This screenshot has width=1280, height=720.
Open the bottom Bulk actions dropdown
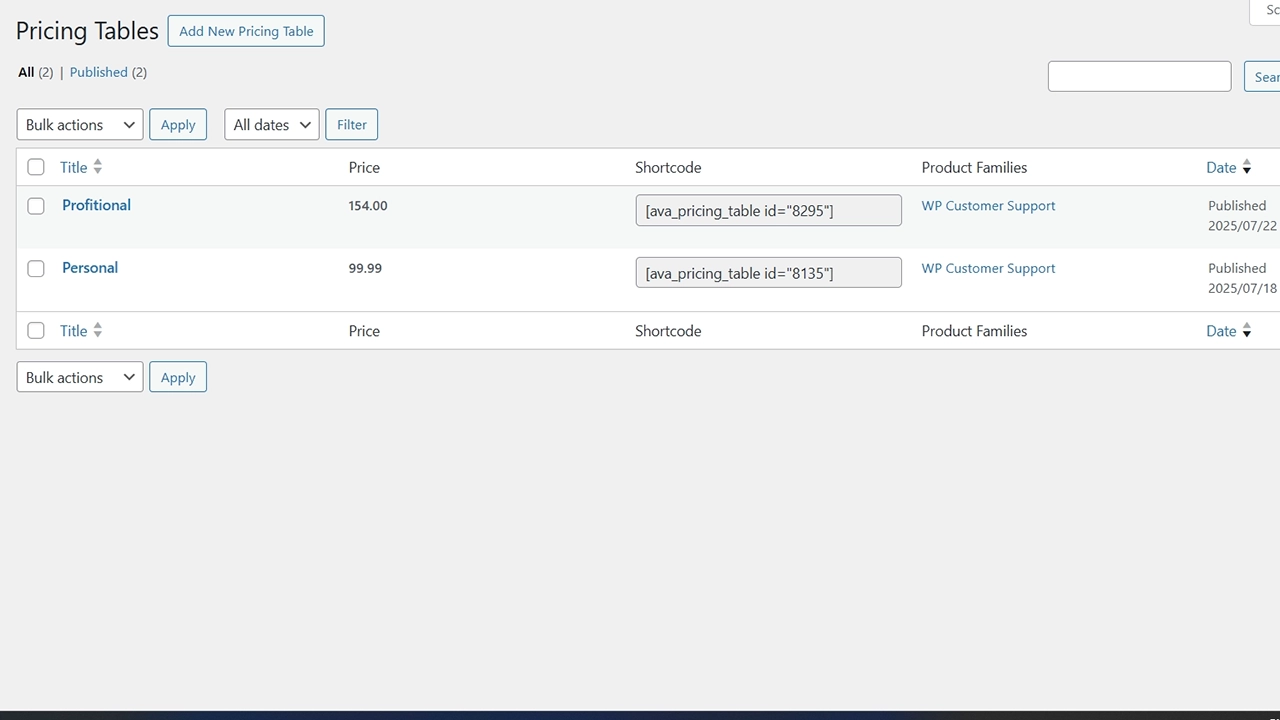(x=79, y=377)
